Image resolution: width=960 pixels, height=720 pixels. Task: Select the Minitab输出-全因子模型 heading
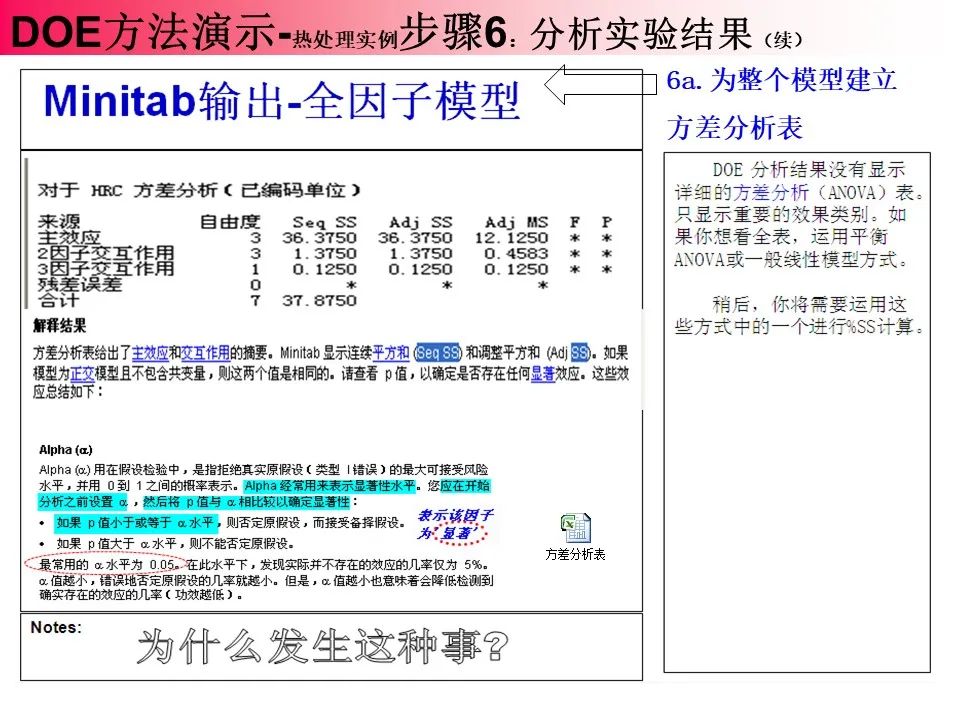[282, 101]
